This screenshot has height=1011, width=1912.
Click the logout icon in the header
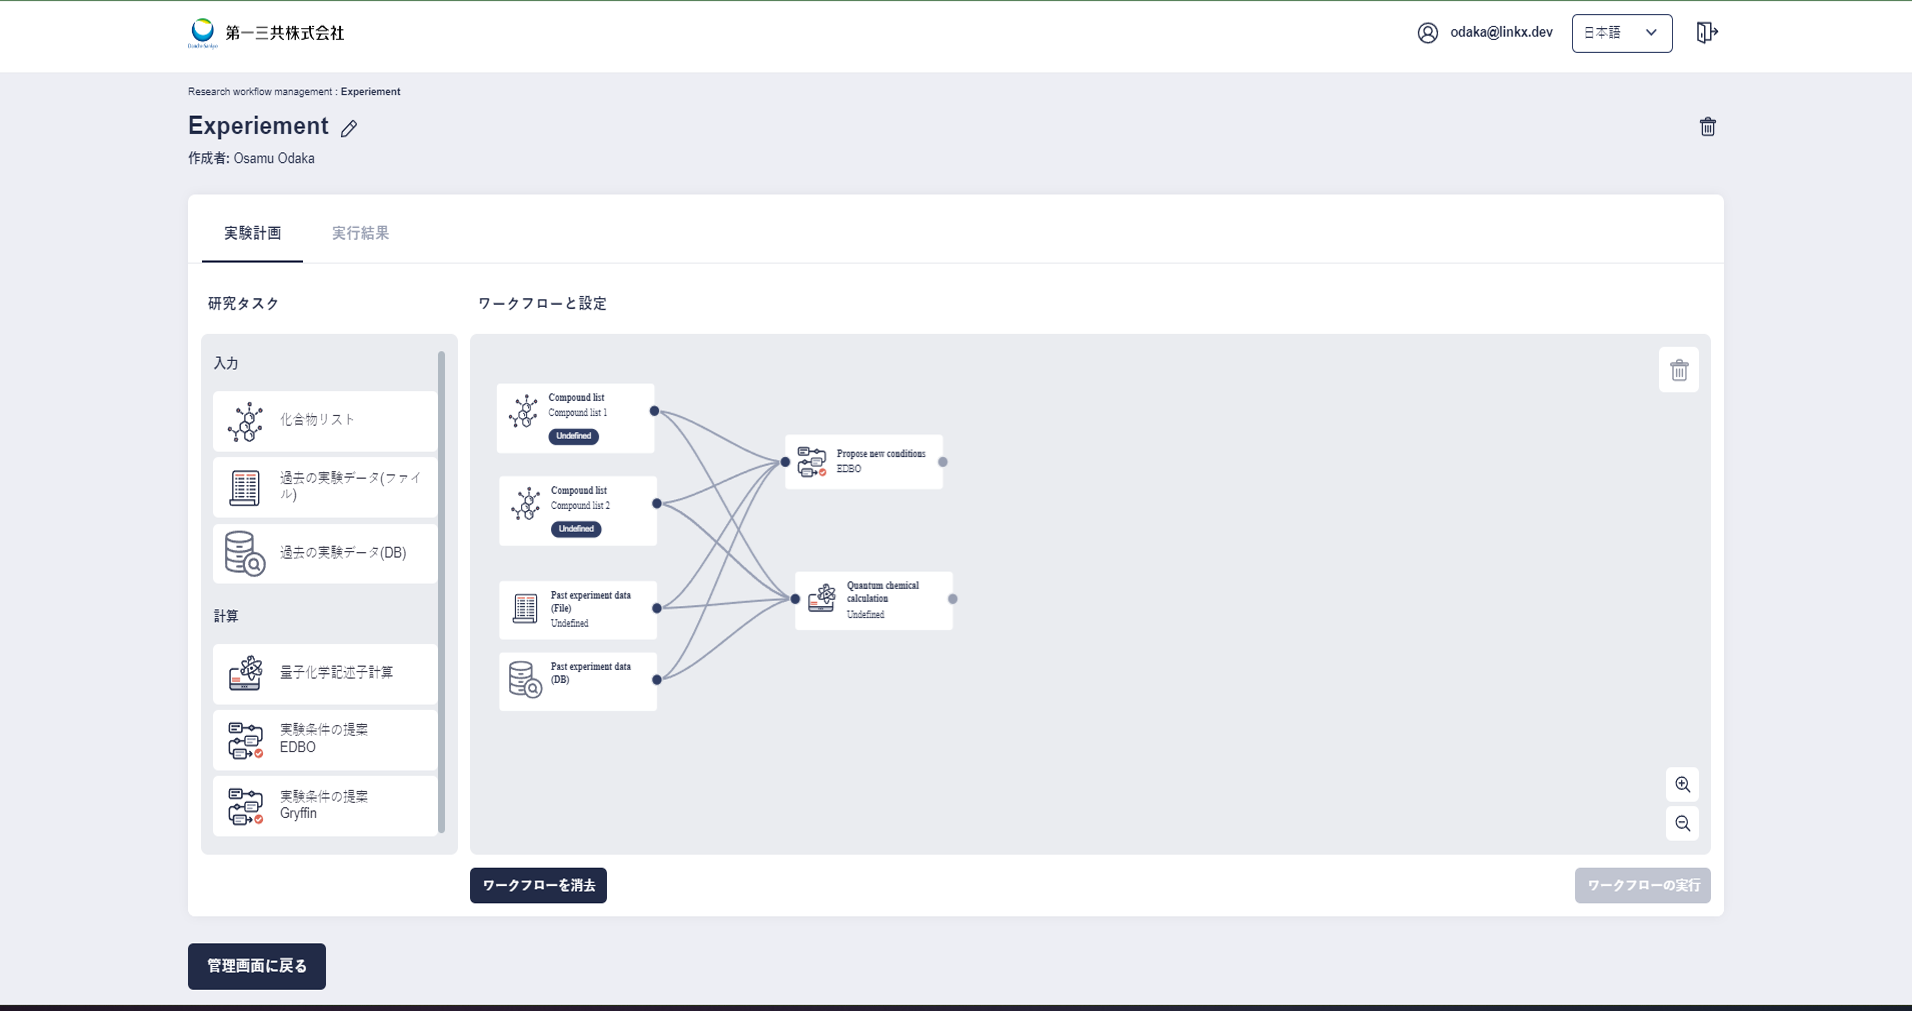(1706, 33)
